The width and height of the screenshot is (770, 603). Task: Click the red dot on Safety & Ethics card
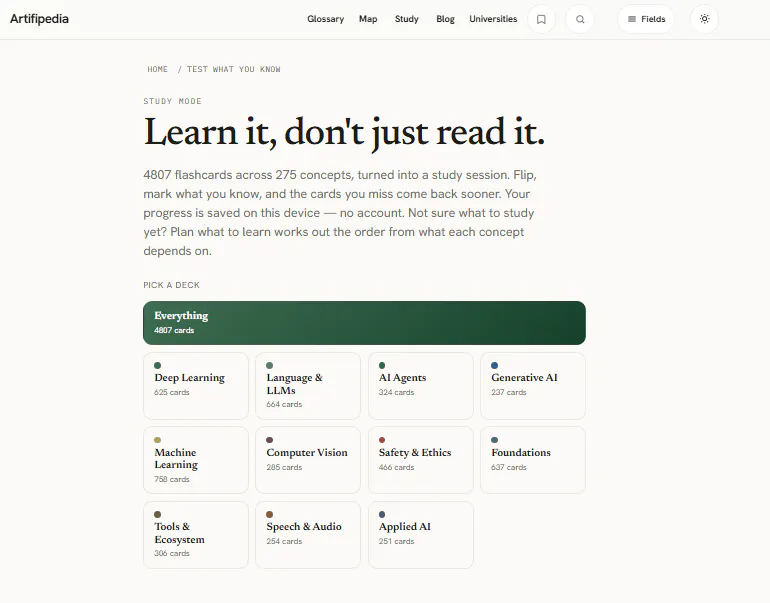[382, 440]
